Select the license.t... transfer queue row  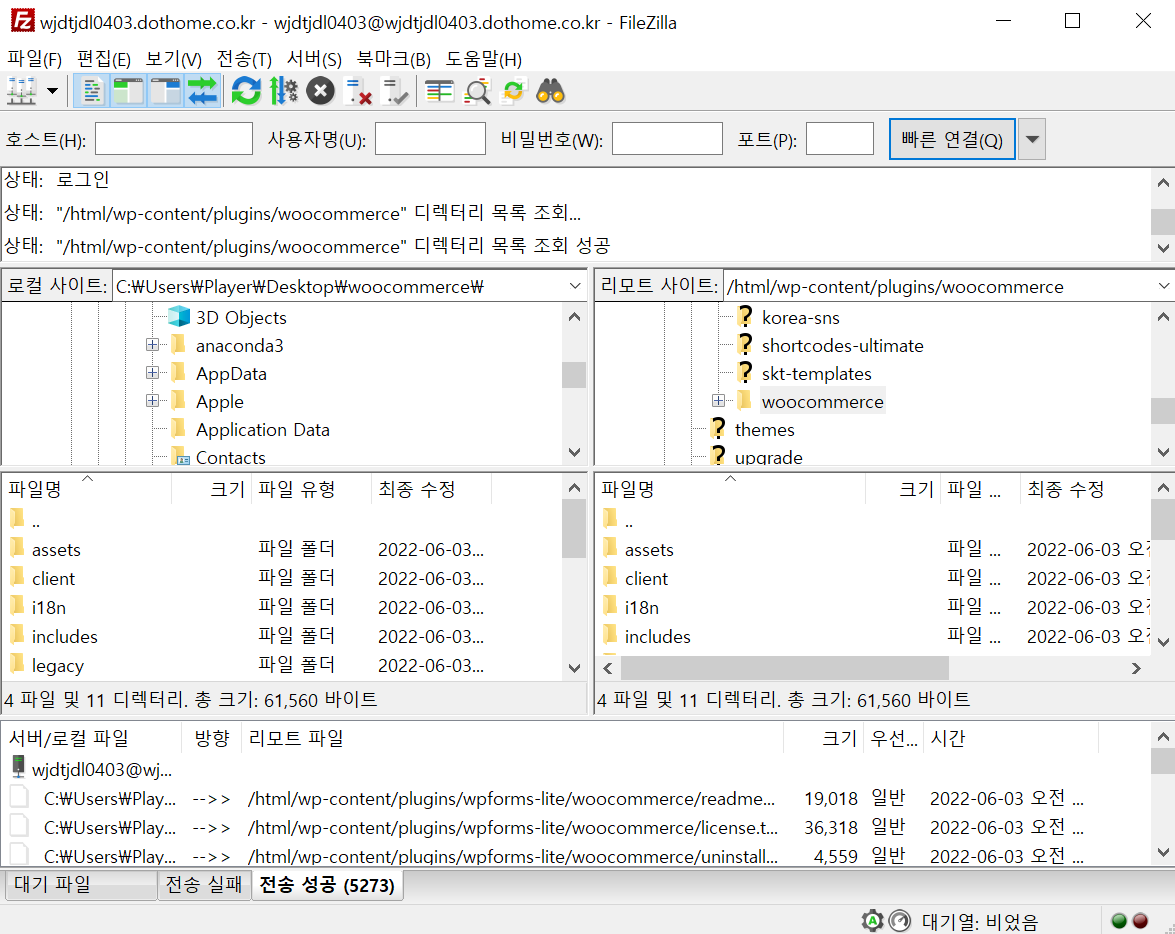pos(576,828)
